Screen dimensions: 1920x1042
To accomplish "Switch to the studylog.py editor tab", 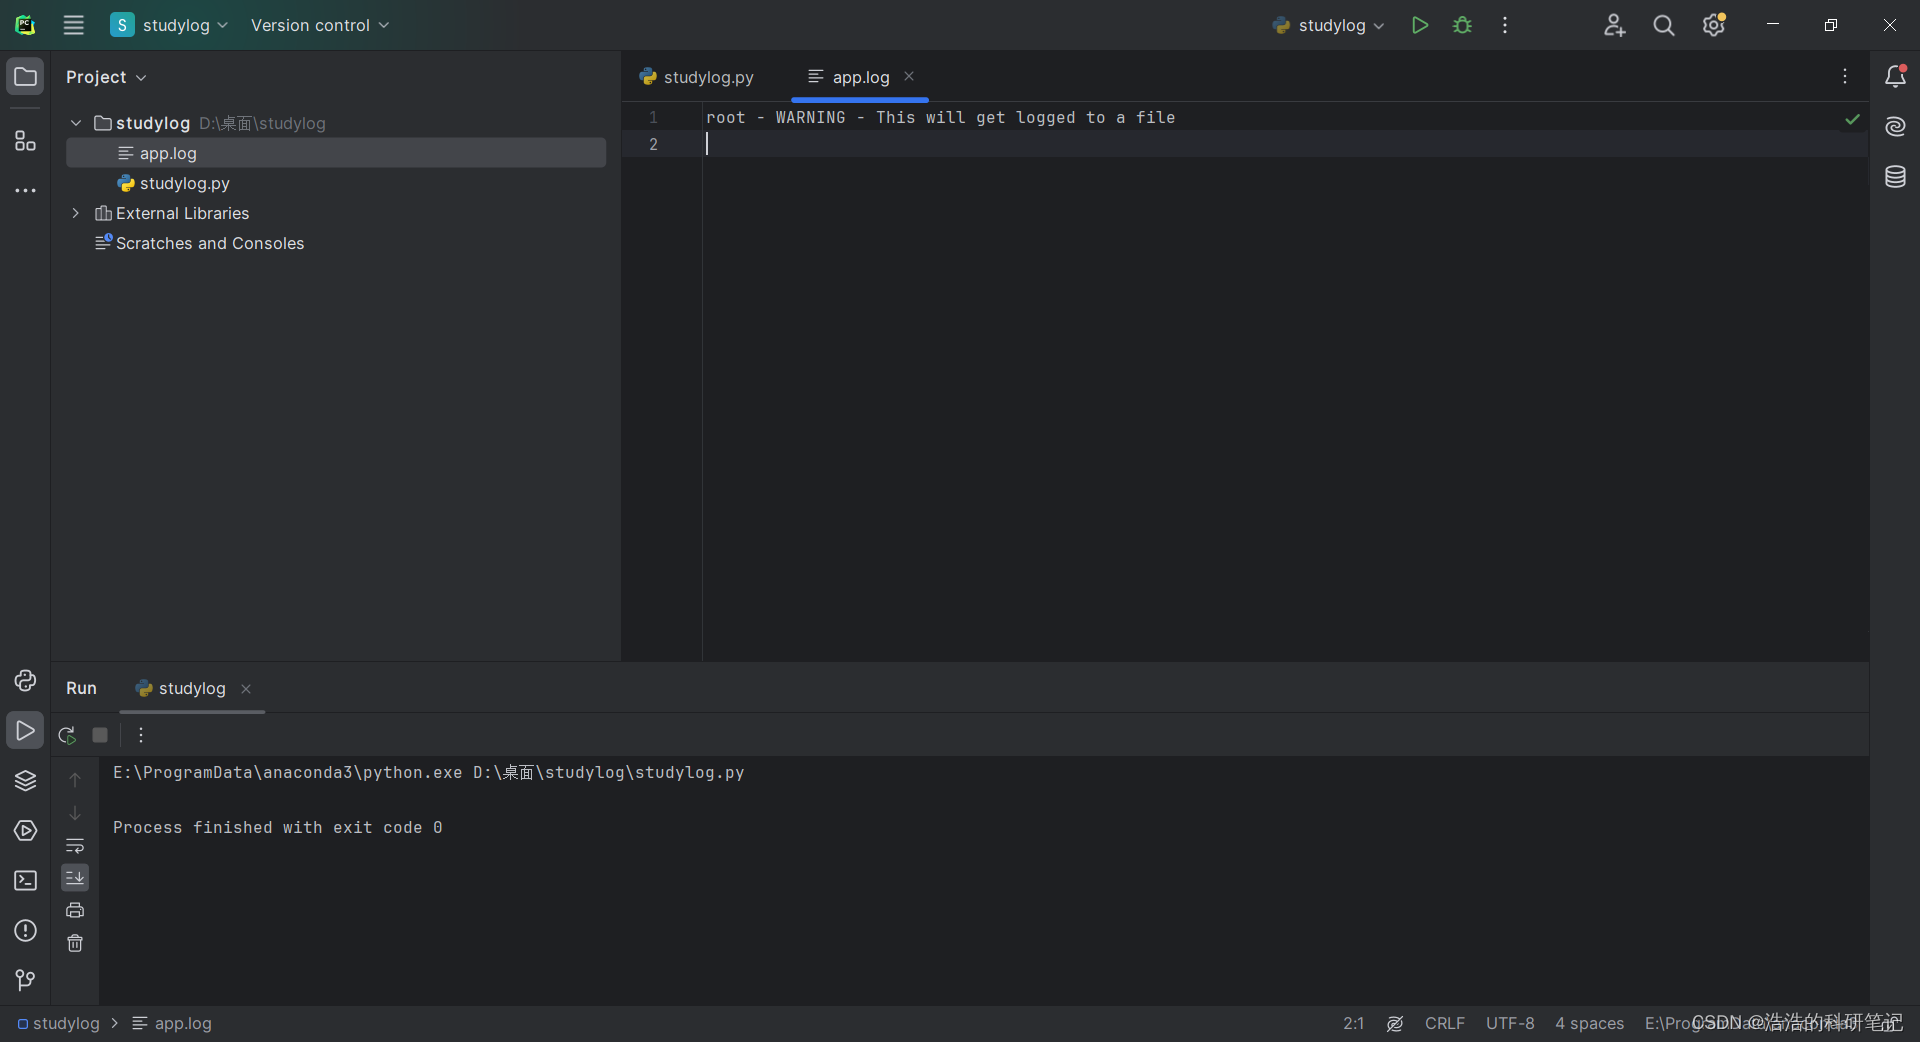I will coord(697,77).
